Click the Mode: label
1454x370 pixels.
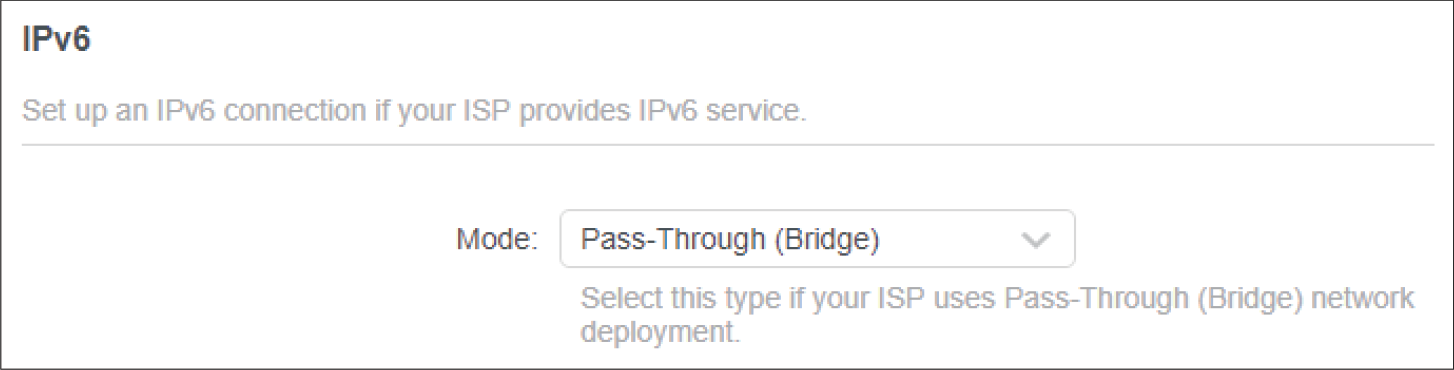coord(497,240)
